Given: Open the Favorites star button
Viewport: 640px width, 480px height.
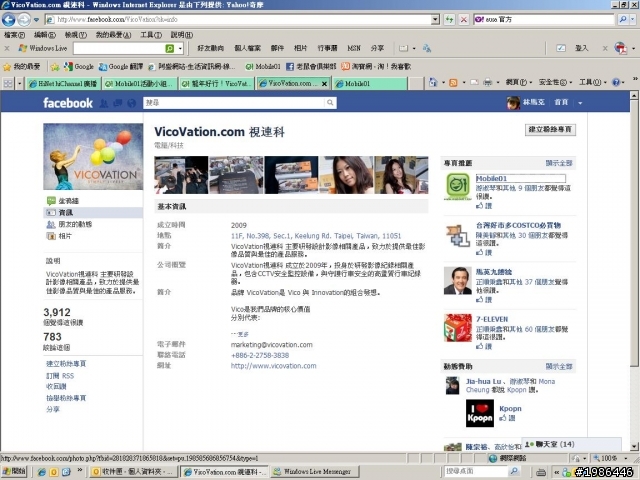Looking at the screenshot, I should pyautogui.click(x=21, y=66).
